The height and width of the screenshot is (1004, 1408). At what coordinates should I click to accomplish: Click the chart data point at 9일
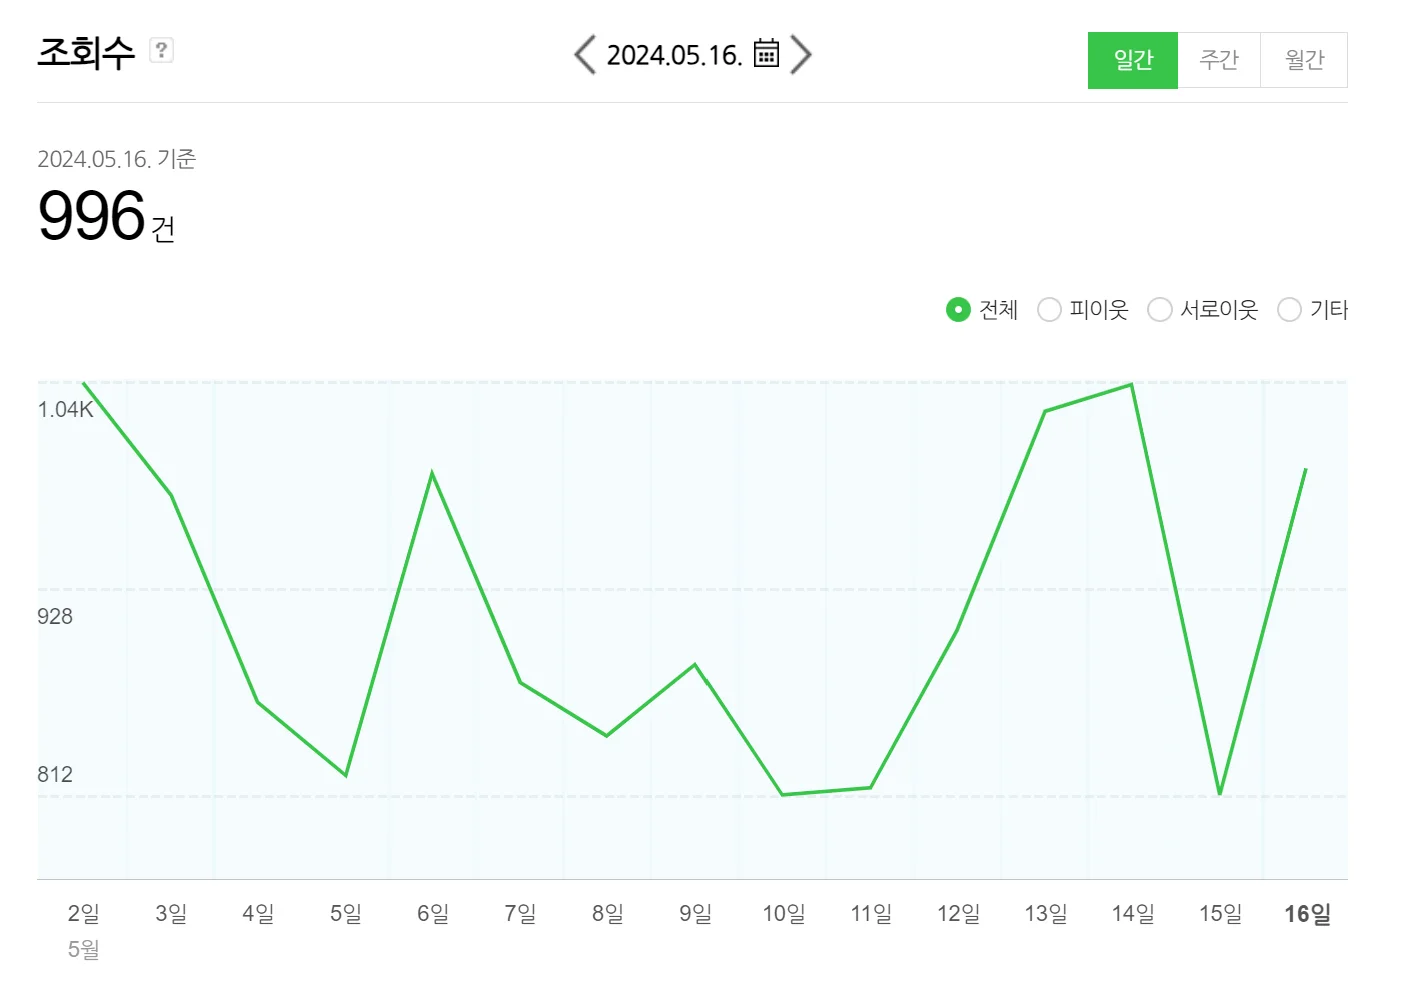tap(695, 664)
